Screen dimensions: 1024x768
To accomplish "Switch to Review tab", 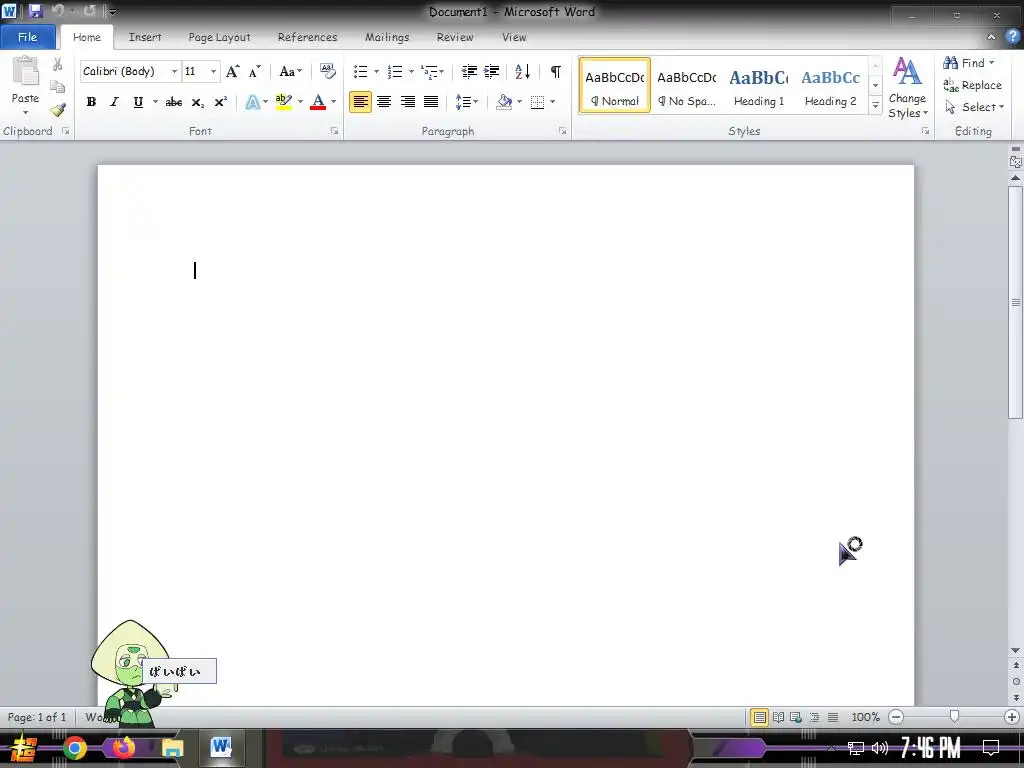I will coord(455,37).
